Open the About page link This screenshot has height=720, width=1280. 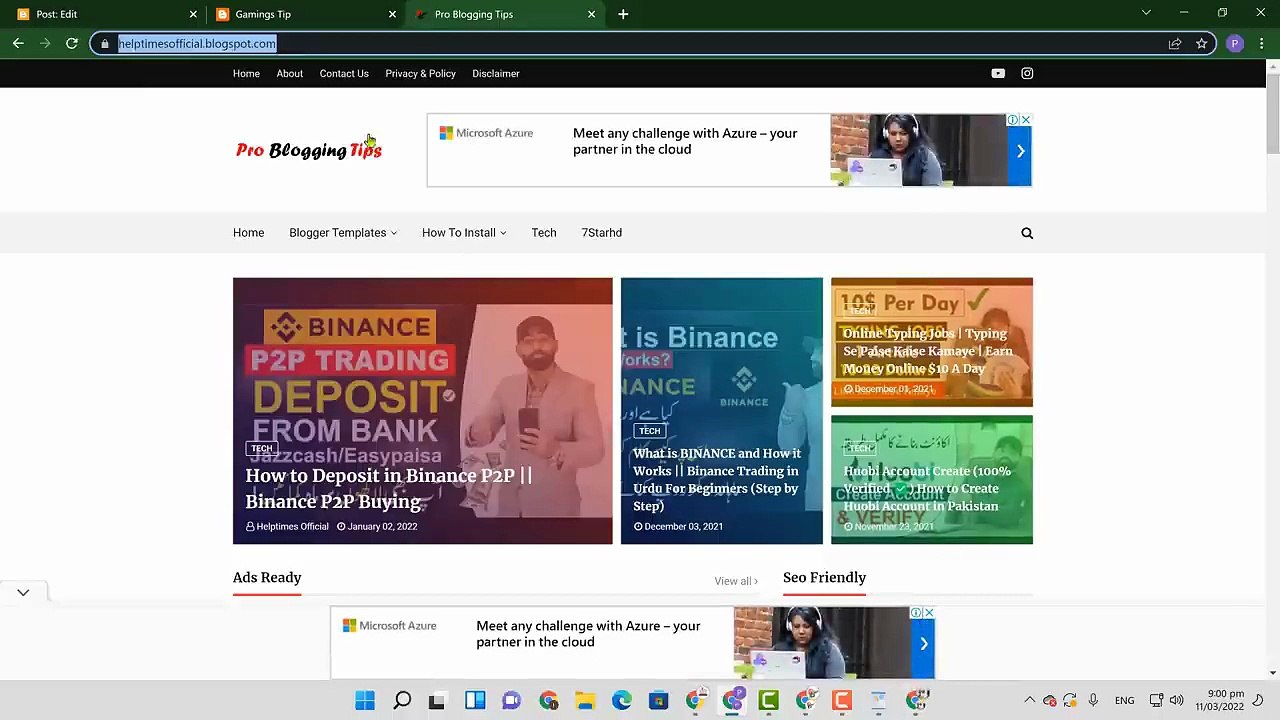point(290,73)
